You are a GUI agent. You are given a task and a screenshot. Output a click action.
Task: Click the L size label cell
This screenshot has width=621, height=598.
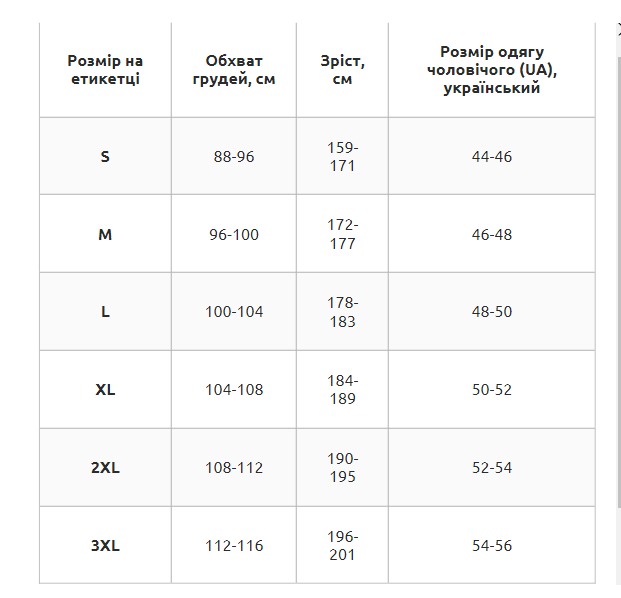tap(105, 312)
